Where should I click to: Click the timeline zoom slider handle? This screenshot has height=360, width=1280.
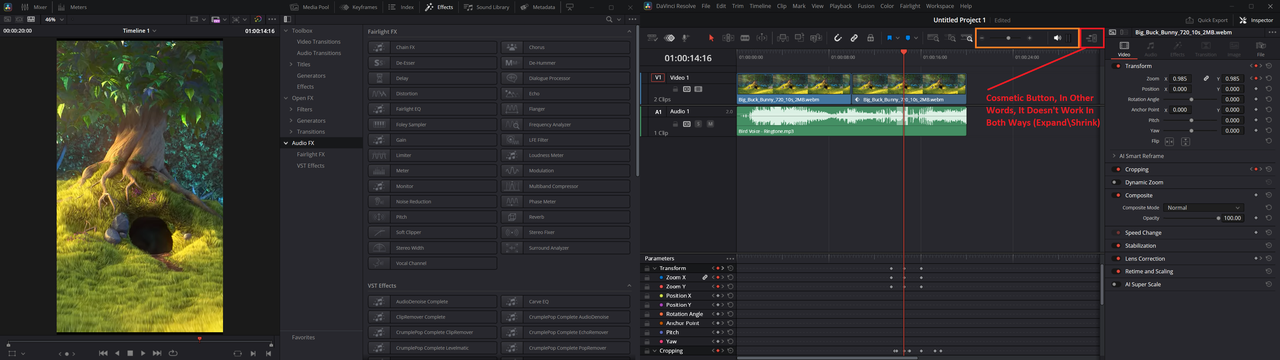(1008, 38)
